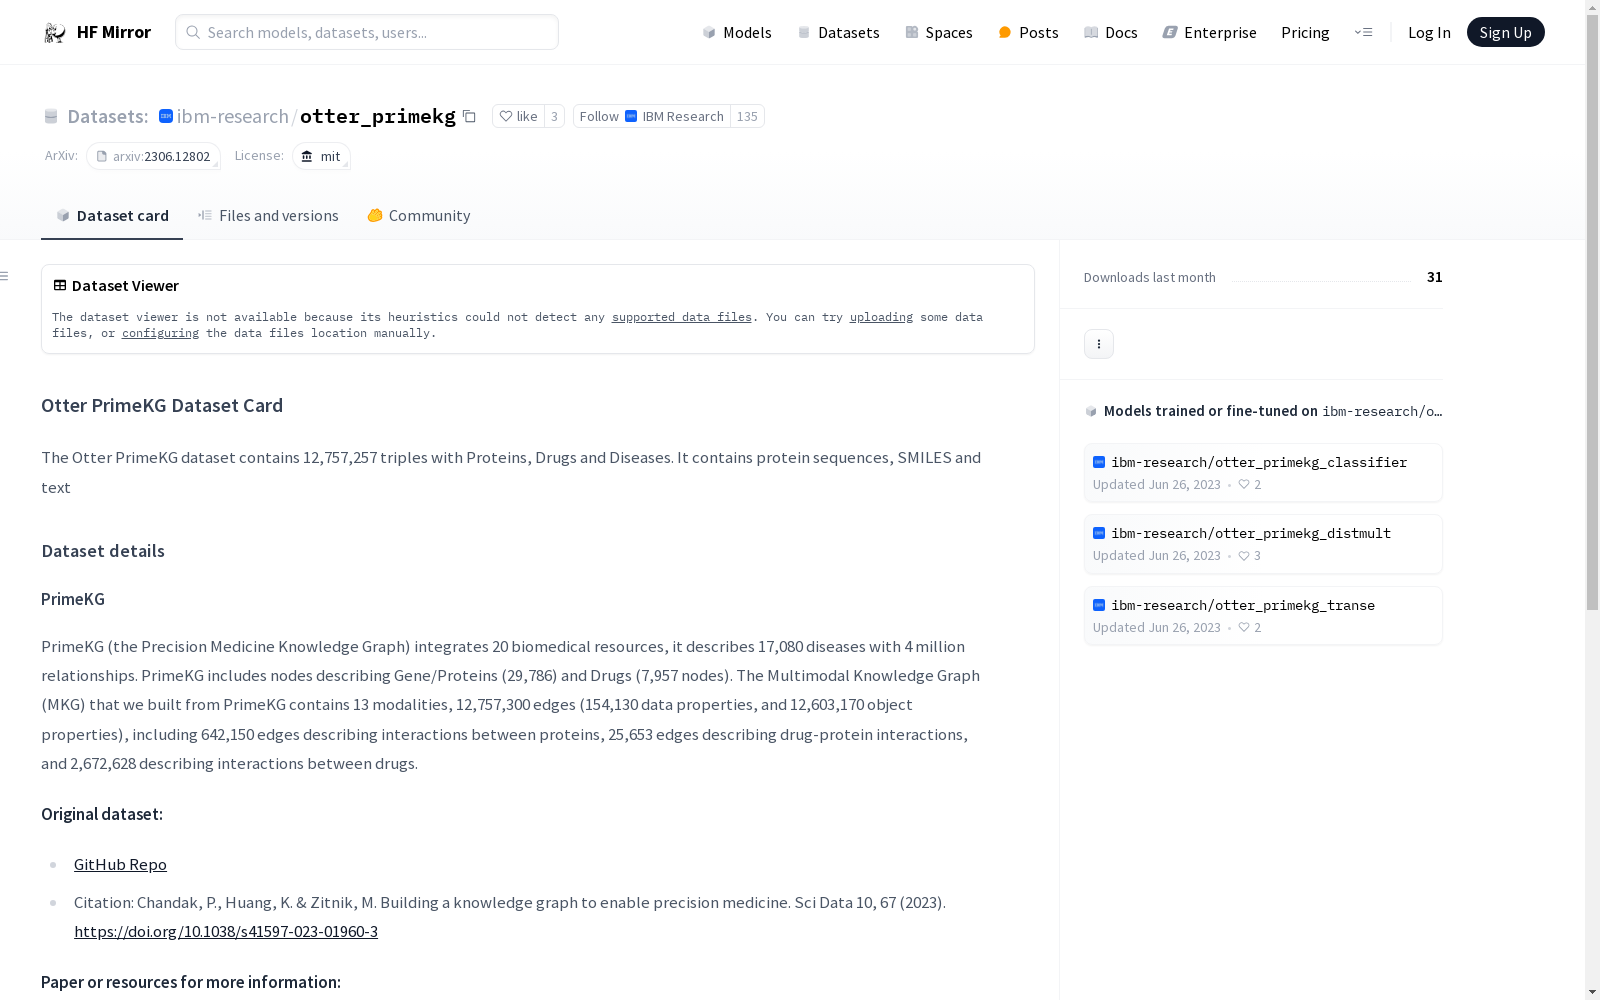Click the Log In link

[x=1429, y=32]
